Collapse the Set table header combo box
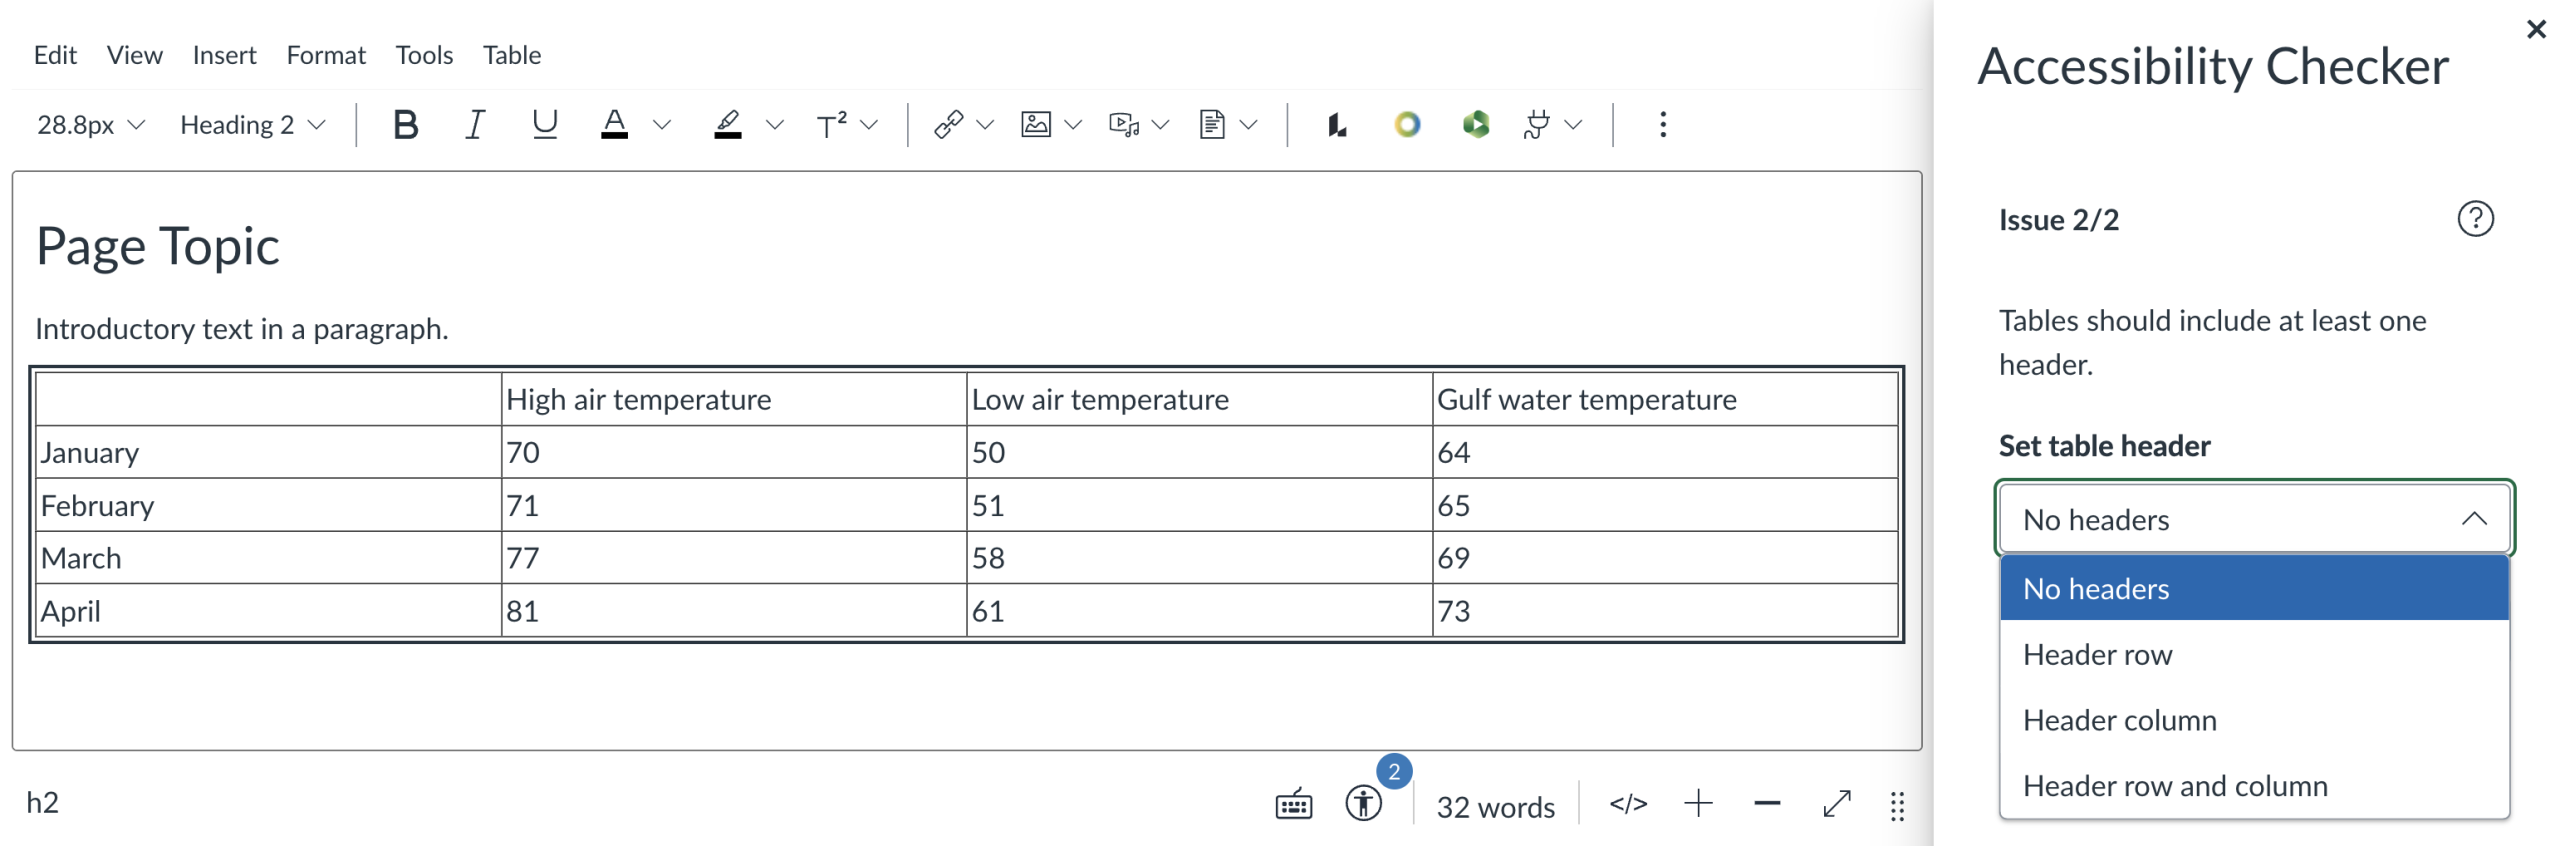 point(2253,519)
